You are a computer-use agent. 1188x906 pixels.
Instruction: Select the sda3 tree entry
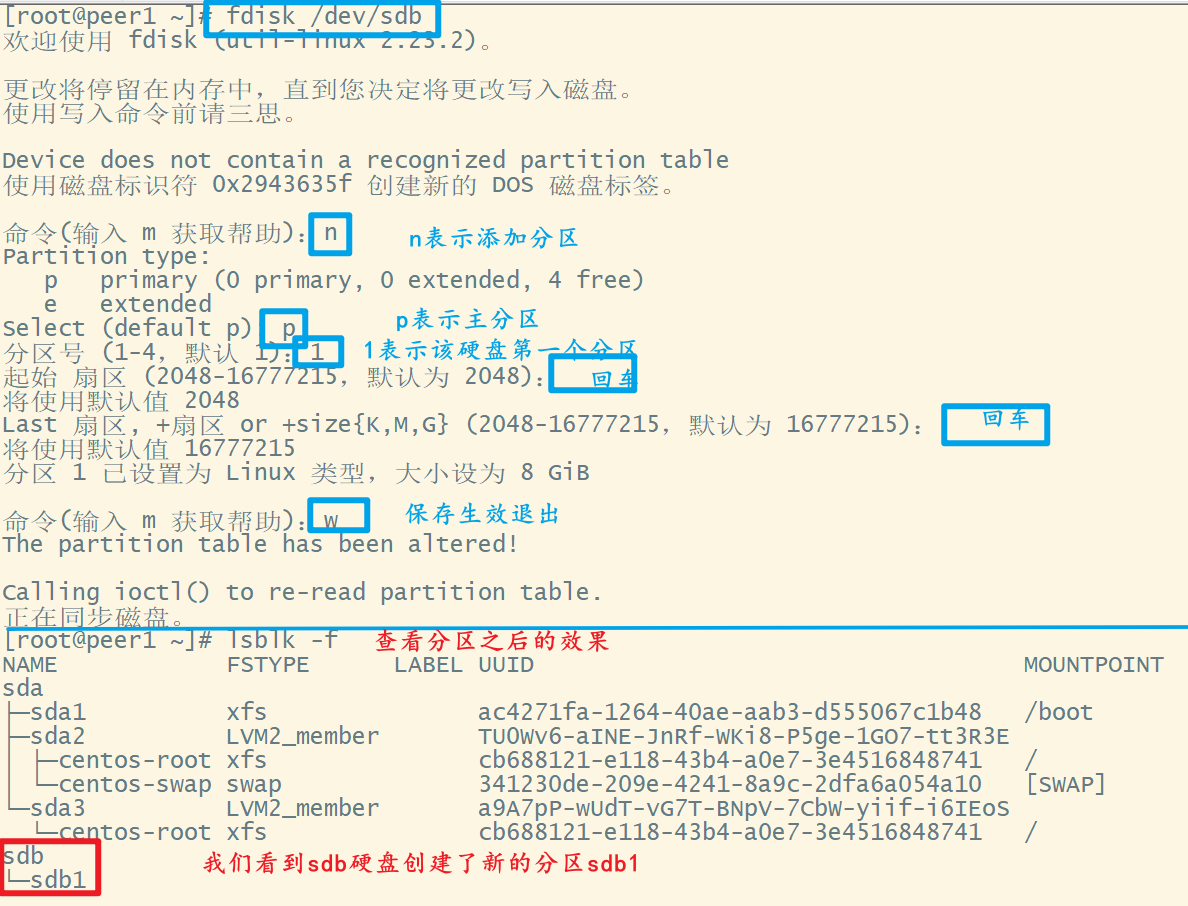[x=58, y=808]
